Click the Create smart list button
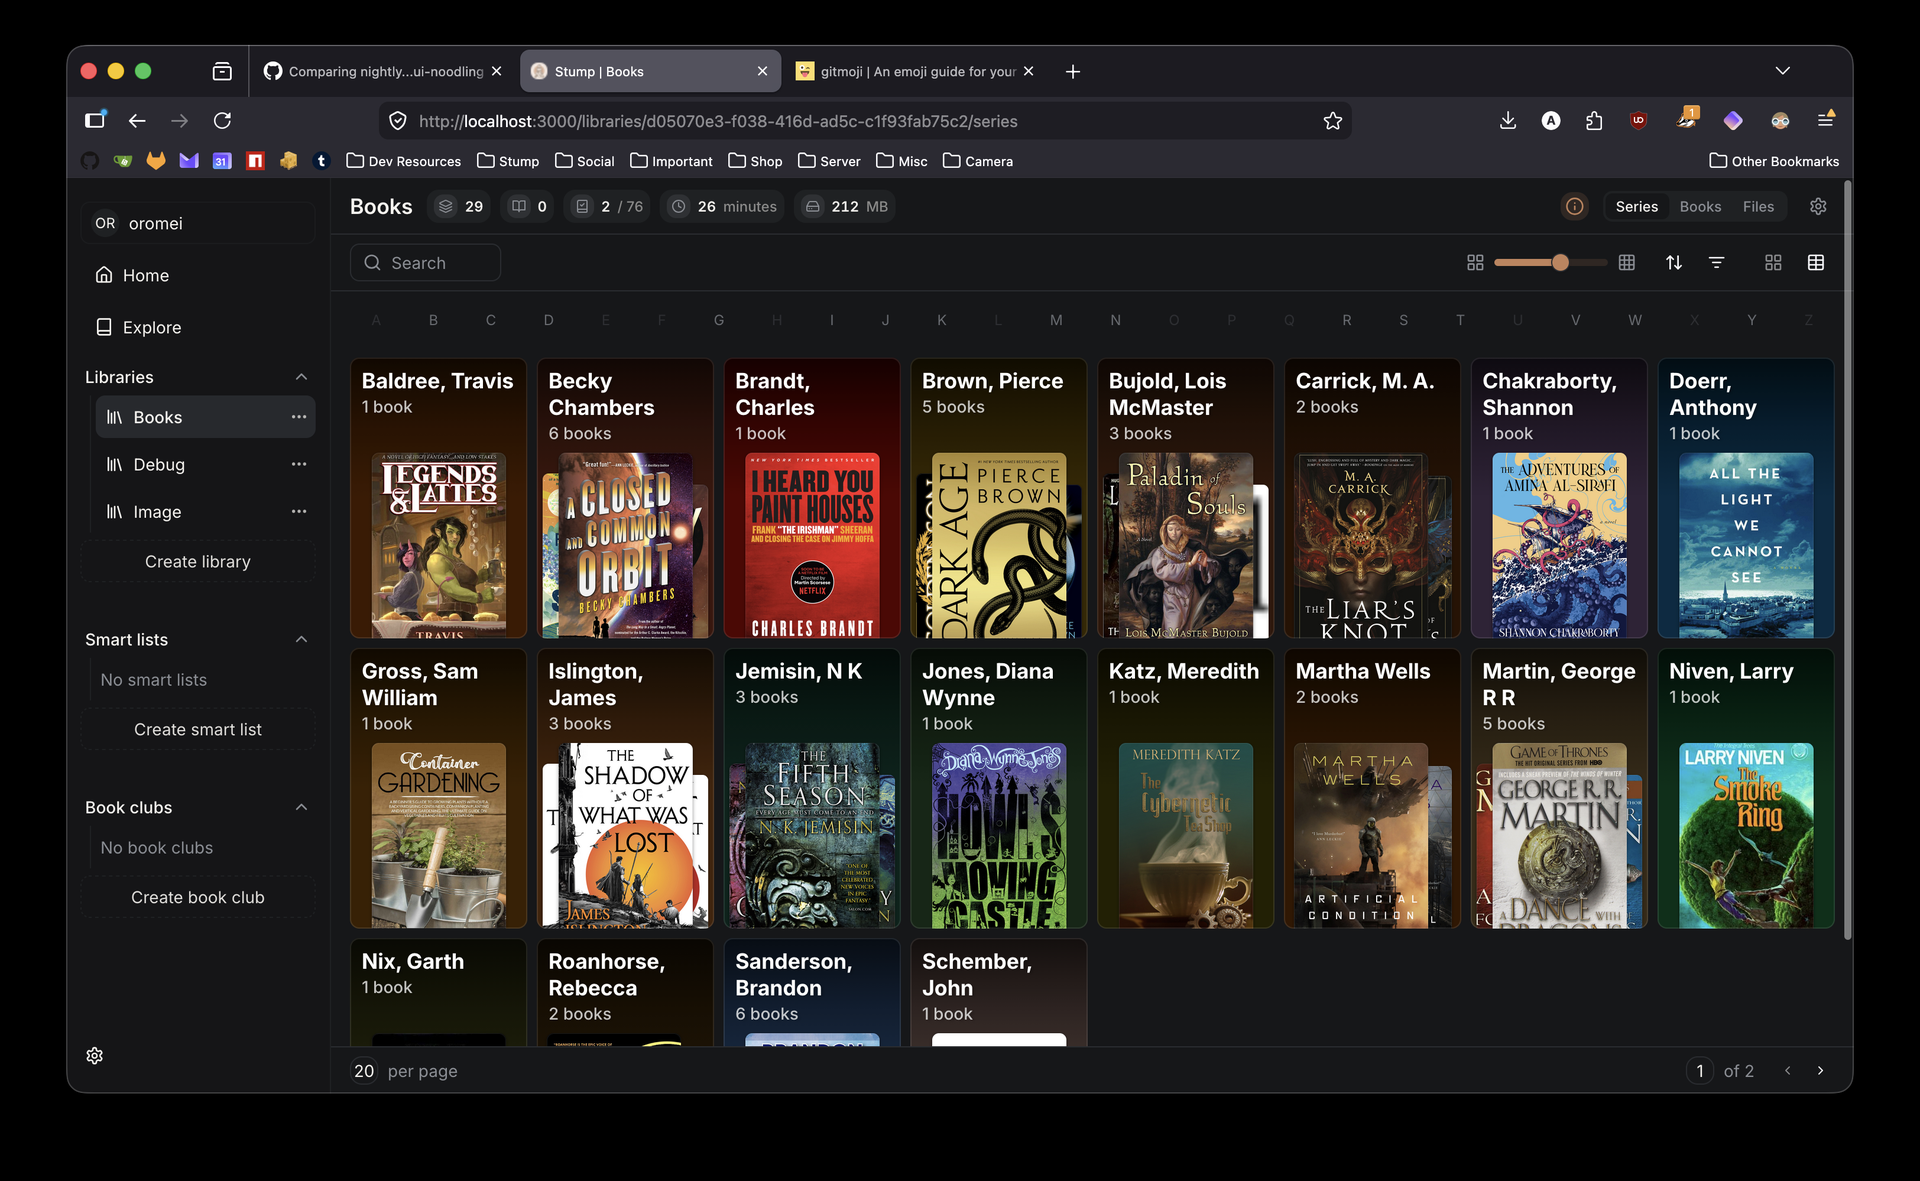 tap(198, 730)
